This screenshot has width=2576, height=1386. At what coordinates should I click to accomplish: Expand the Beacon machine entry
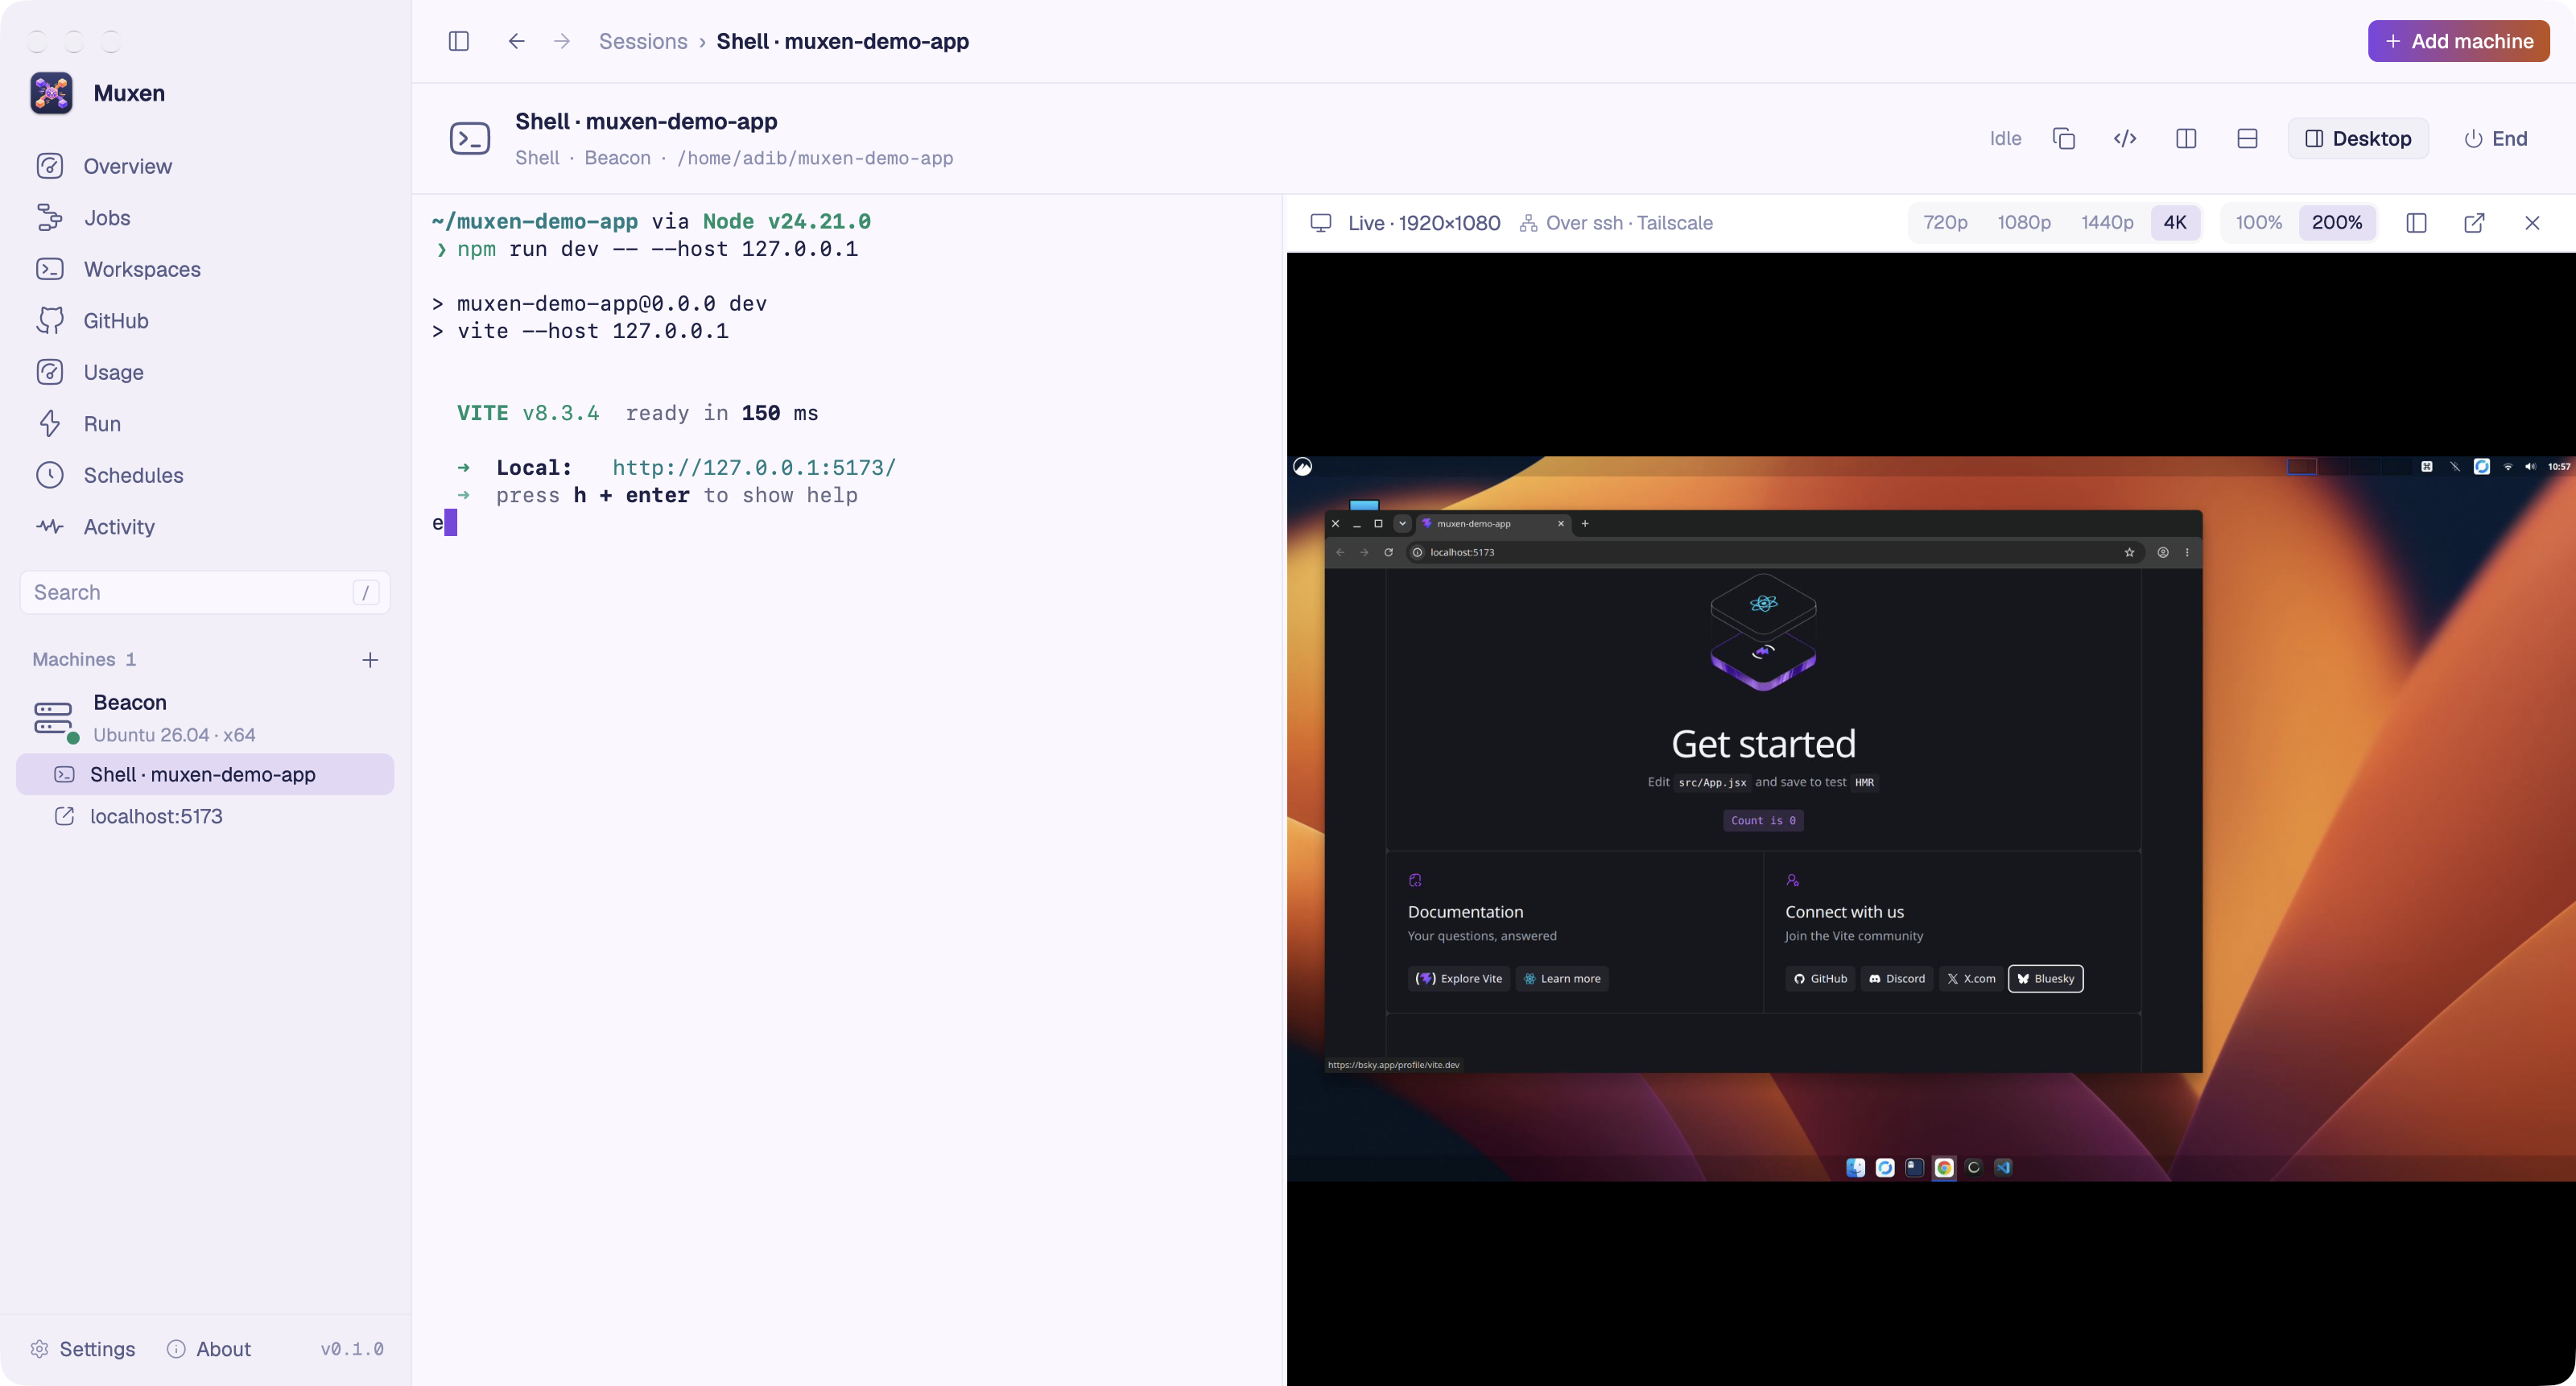(x=205, y=718)
